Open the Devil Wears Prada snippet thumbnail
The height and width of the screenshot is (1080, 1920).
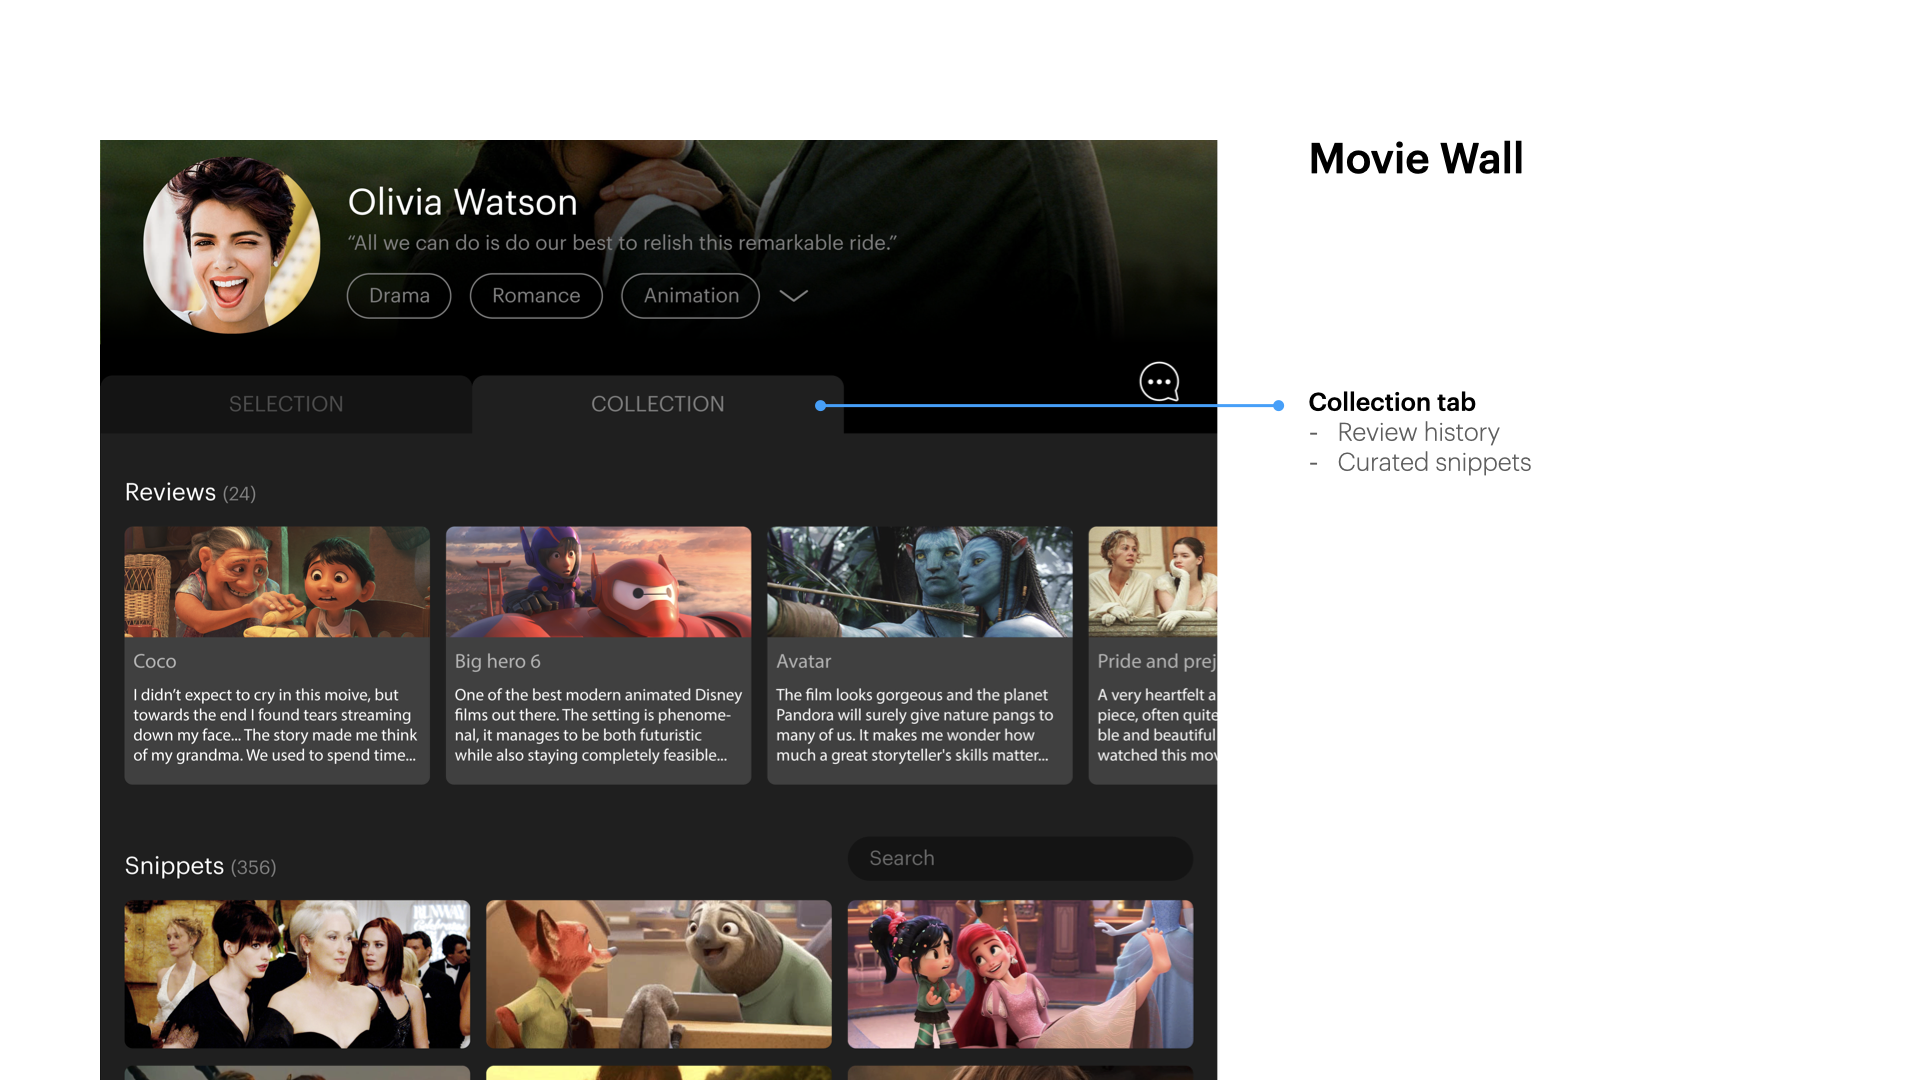click(297, 974)
